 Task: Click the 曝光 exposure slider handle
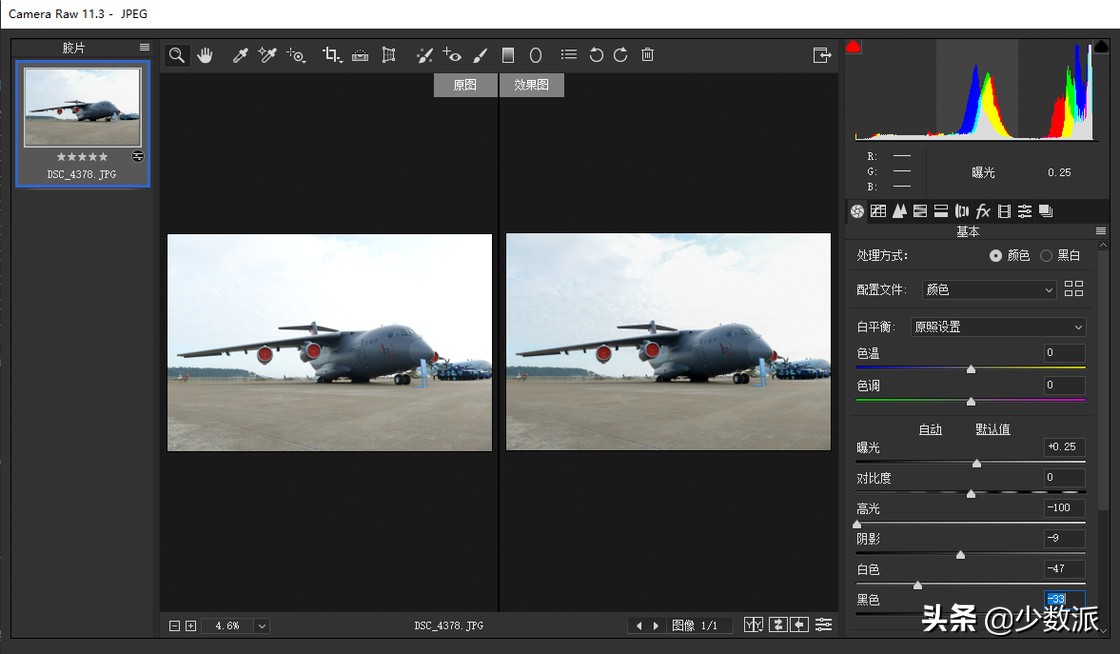[977, 463]
